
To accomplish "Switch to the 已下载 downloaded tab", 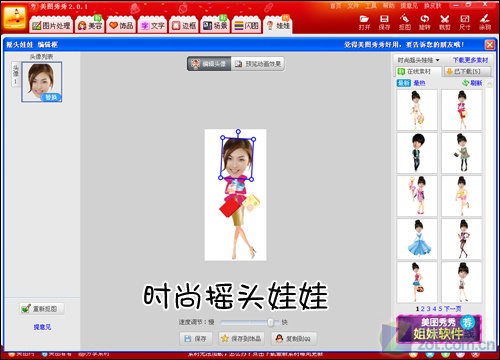I will 467,71.
